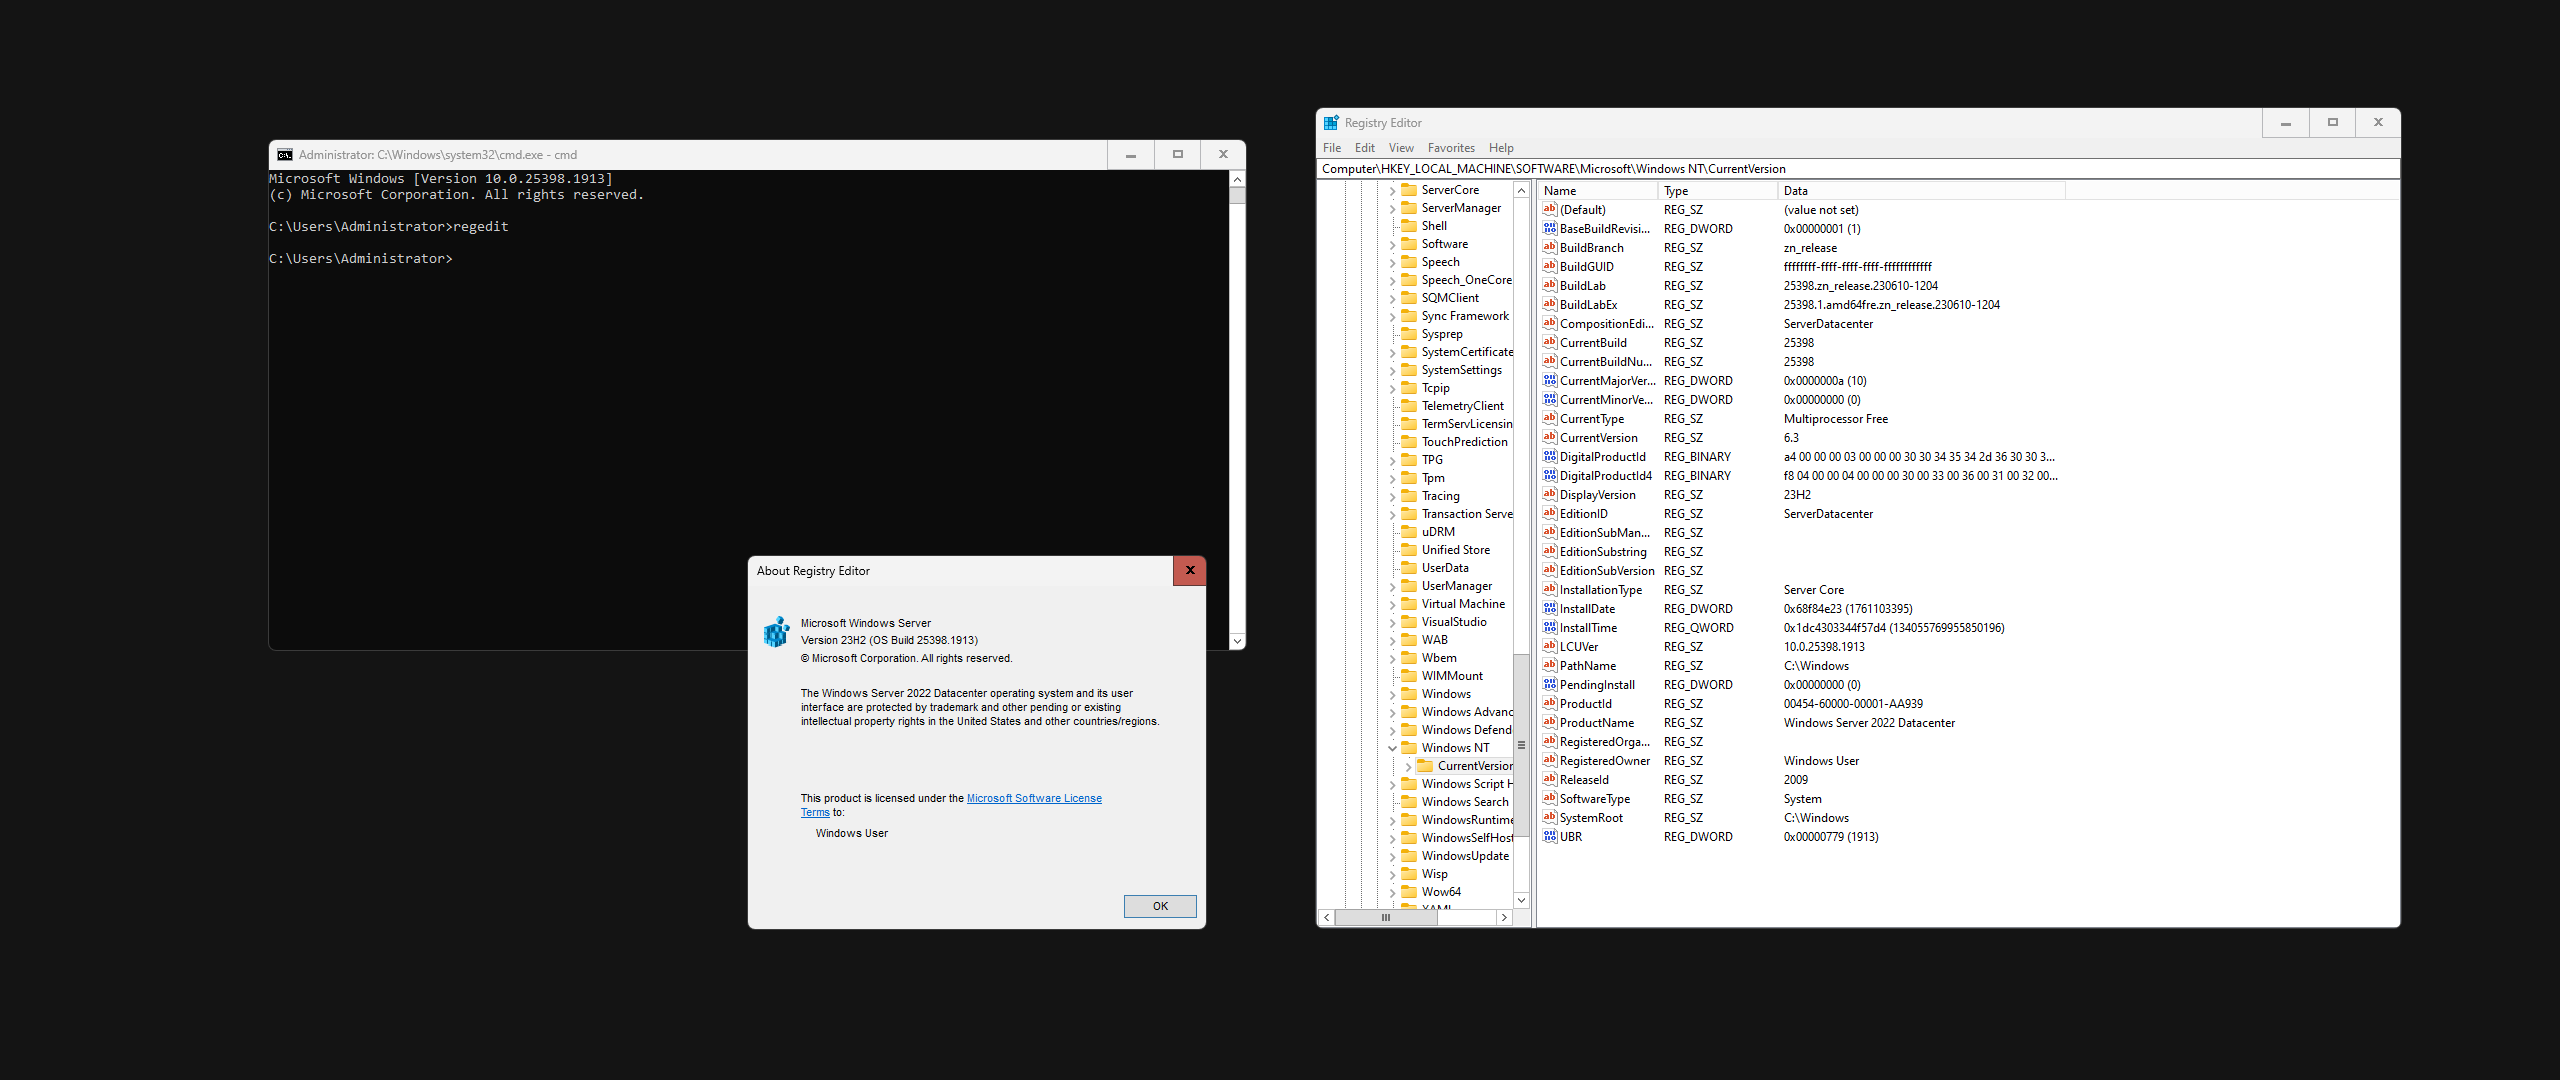Open the Microsoft Software License Terms link
This screenshot has width=2560, height=1080.
pyautogui.click(x=1033, y=798)
